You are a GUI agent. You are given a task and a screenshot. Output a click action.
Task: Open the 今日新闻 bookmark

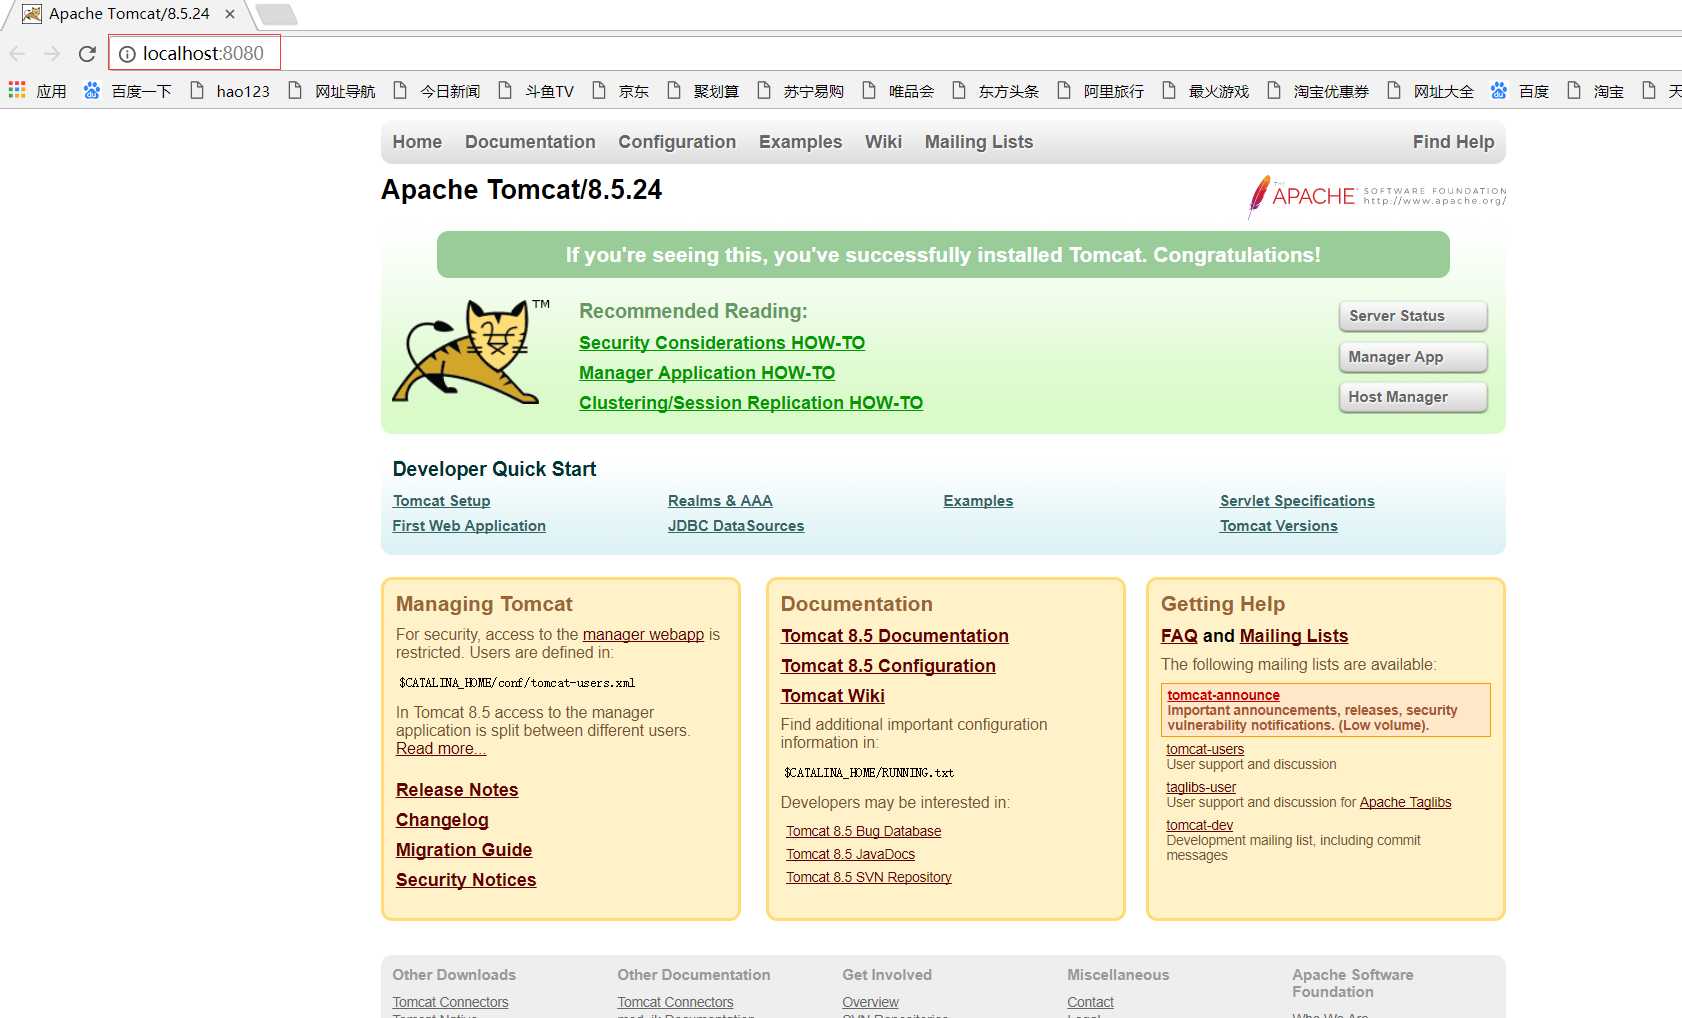(436, 91)
